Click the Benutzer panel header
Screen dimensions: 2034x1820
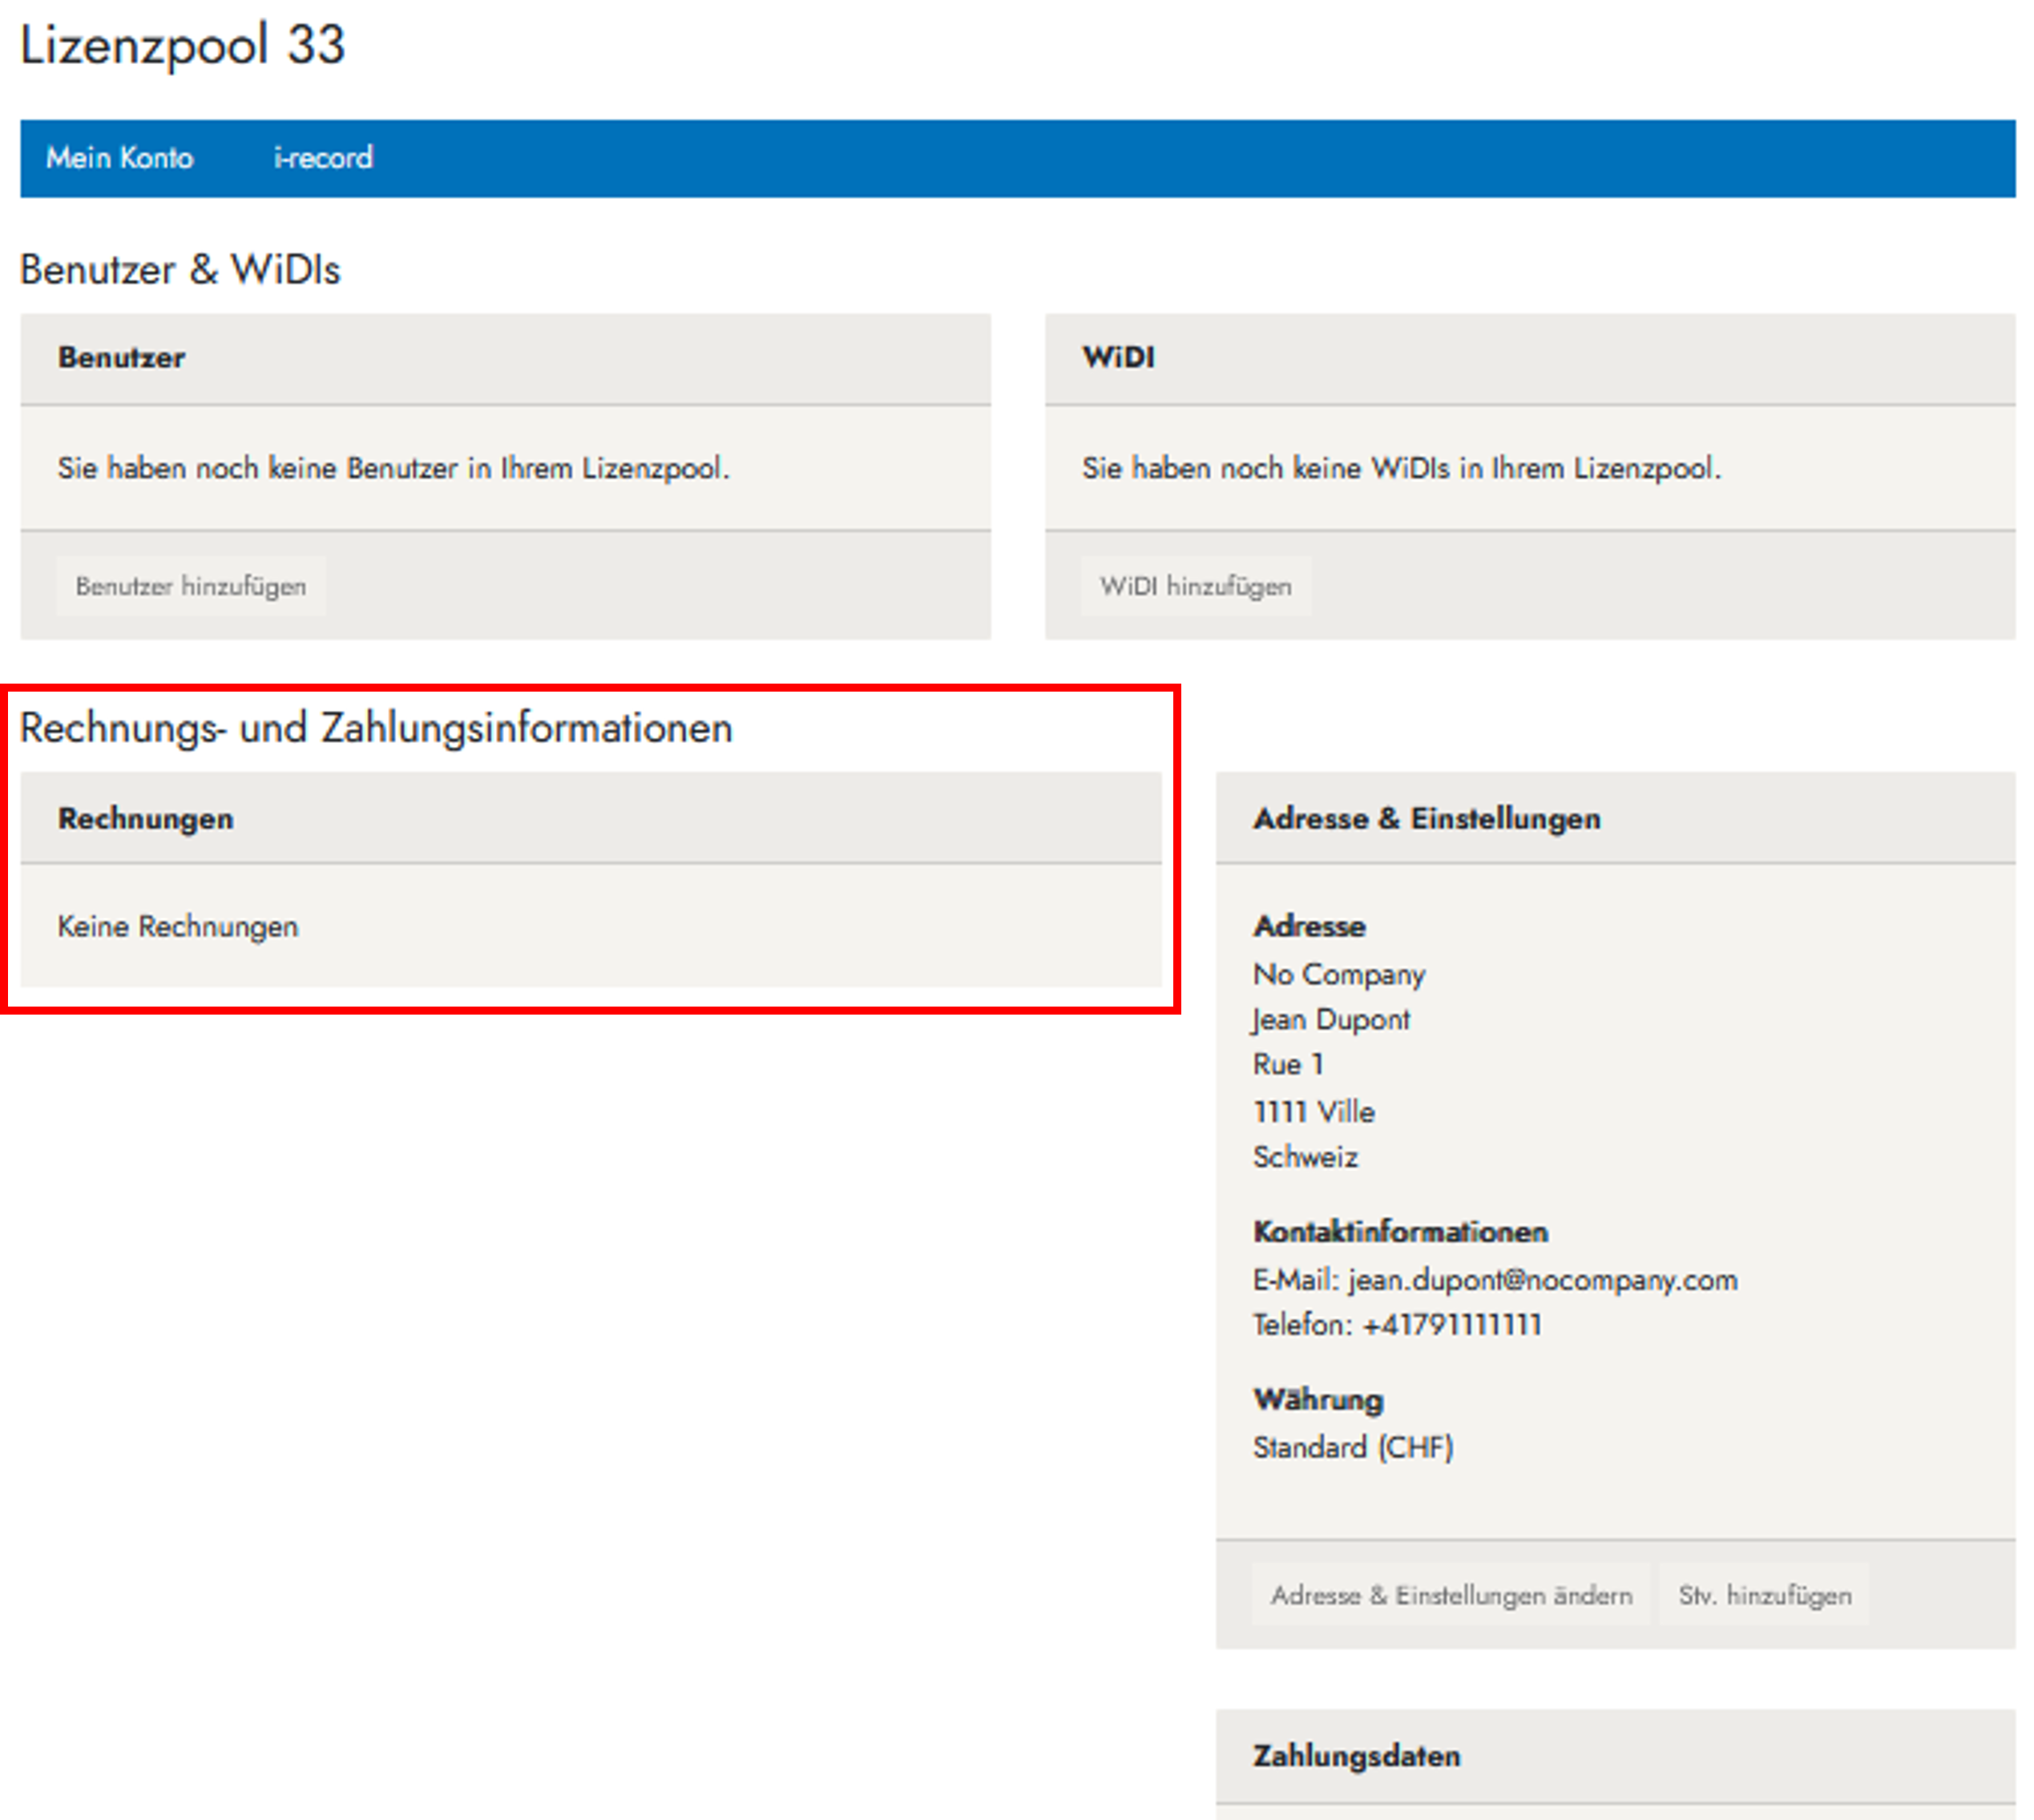click(x=121, y=358)
